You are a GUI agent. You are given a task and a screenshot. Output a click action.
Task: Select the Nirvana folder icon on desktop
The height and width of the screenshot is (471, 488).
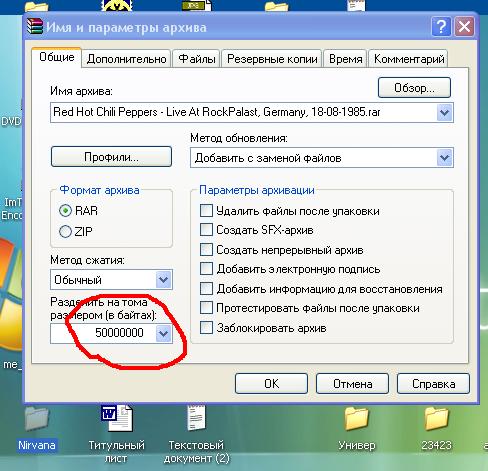pyautogui.click(x=37, y=419)
